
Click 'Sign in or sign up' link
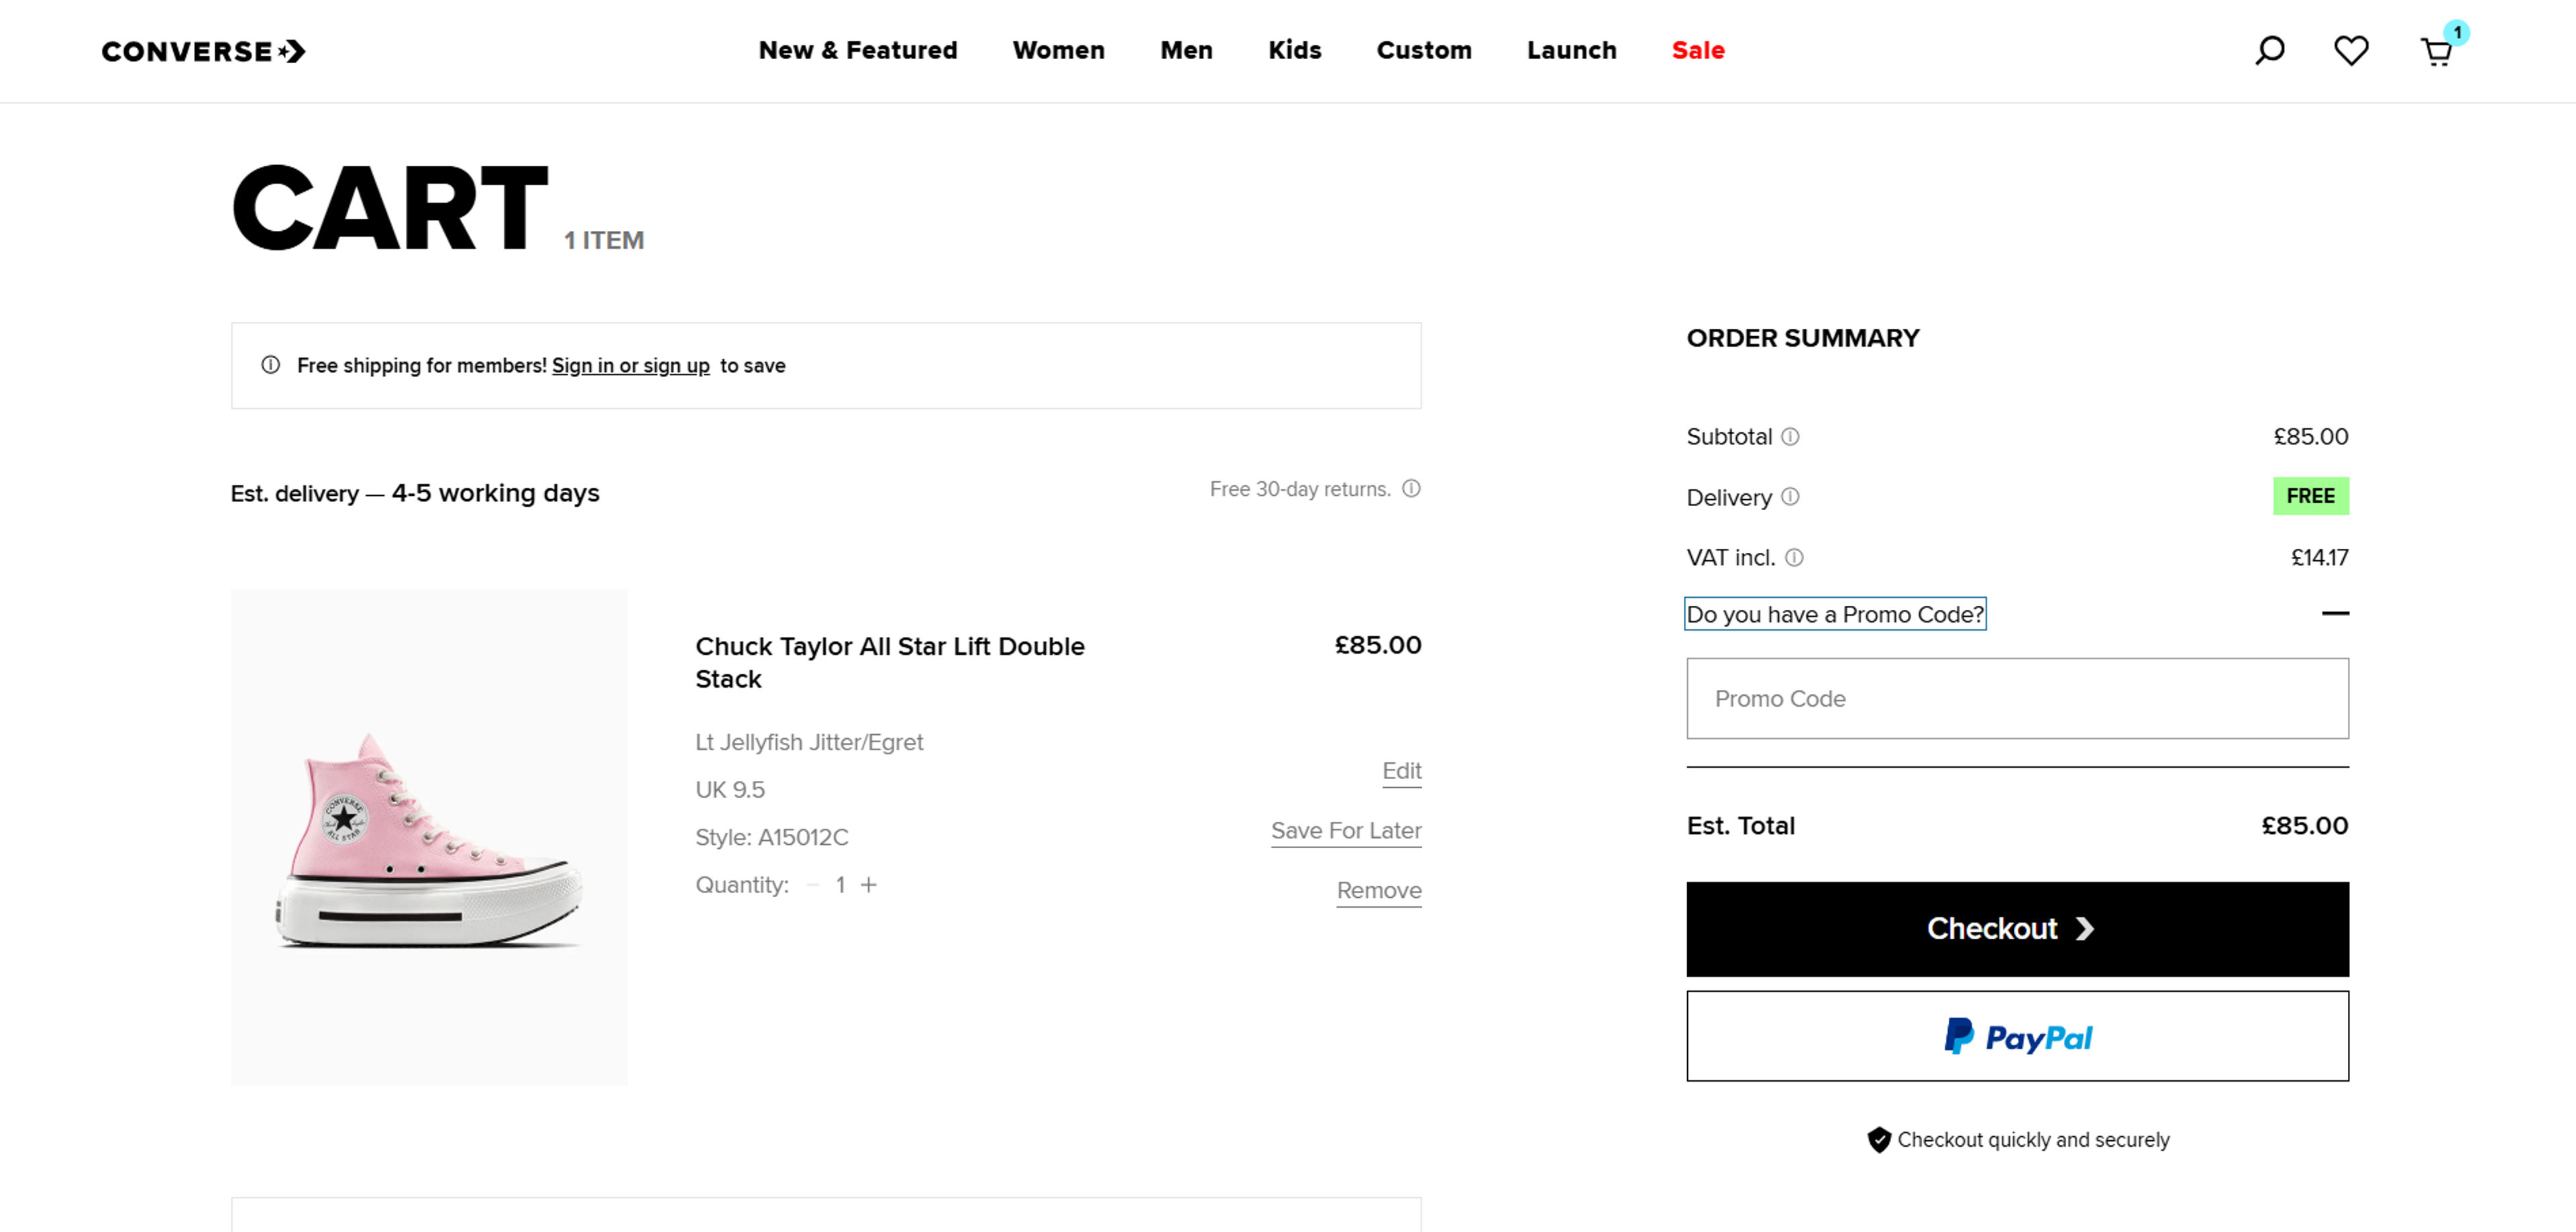(x=631, y=366)
